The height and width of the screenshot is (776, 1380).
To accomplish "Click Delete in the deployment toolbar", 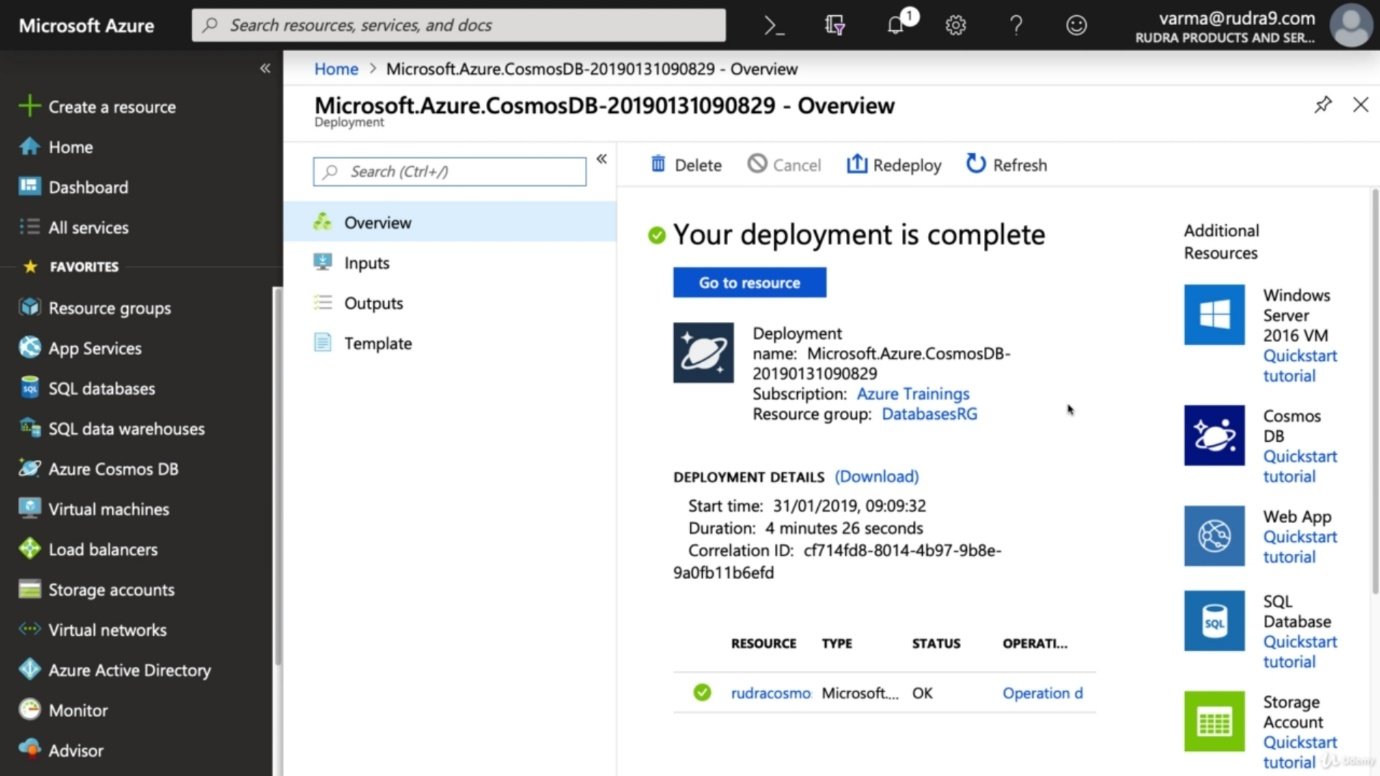I will (686, 165).
